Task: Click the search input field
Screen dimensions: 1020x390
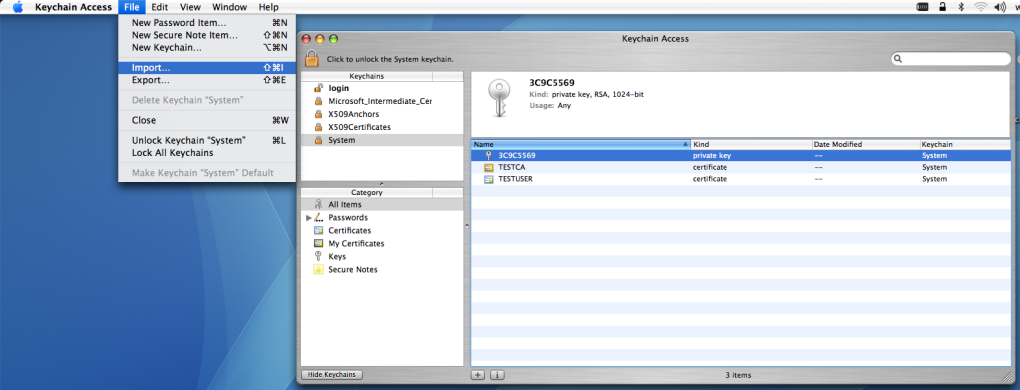Action: coord(950,58)
